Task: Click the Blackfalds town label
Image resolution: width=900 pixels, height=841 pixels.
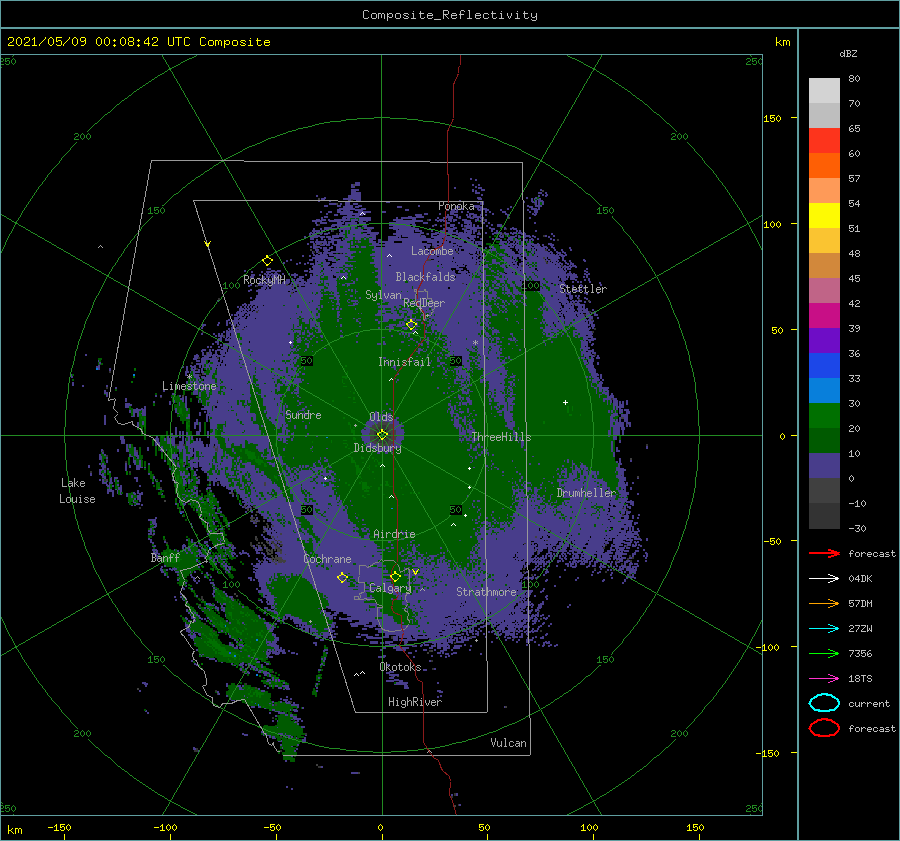Action: coord(425,277)
